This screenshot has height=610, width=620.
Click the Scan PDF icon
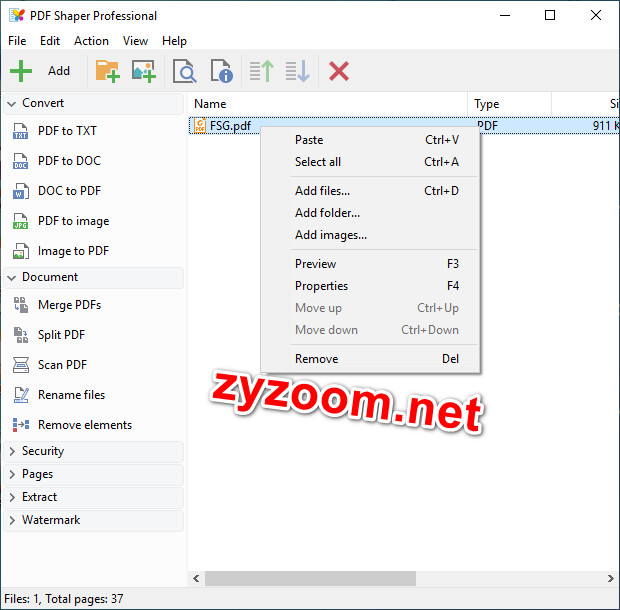coord(21,365)
